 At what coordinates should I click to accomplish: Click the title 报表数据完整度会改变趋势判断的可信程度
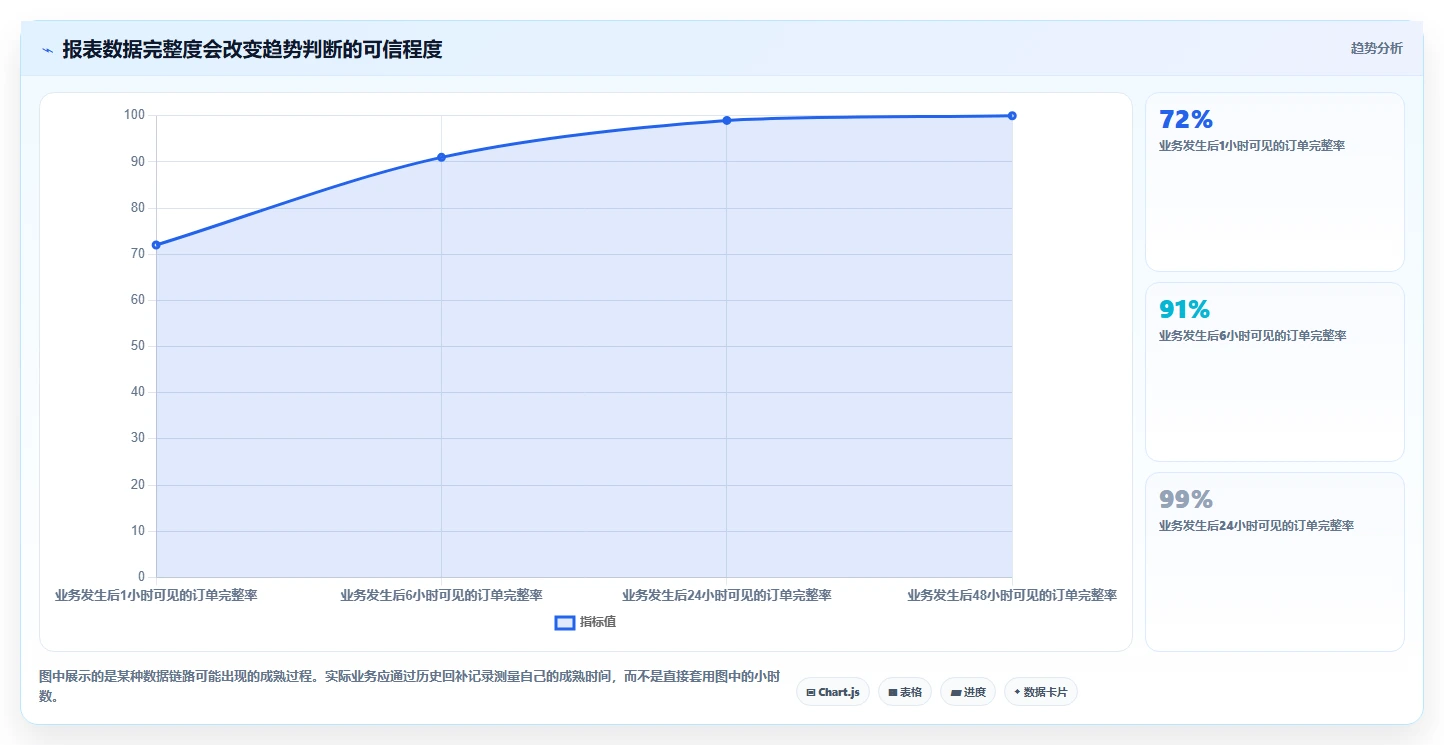[252, 49]
